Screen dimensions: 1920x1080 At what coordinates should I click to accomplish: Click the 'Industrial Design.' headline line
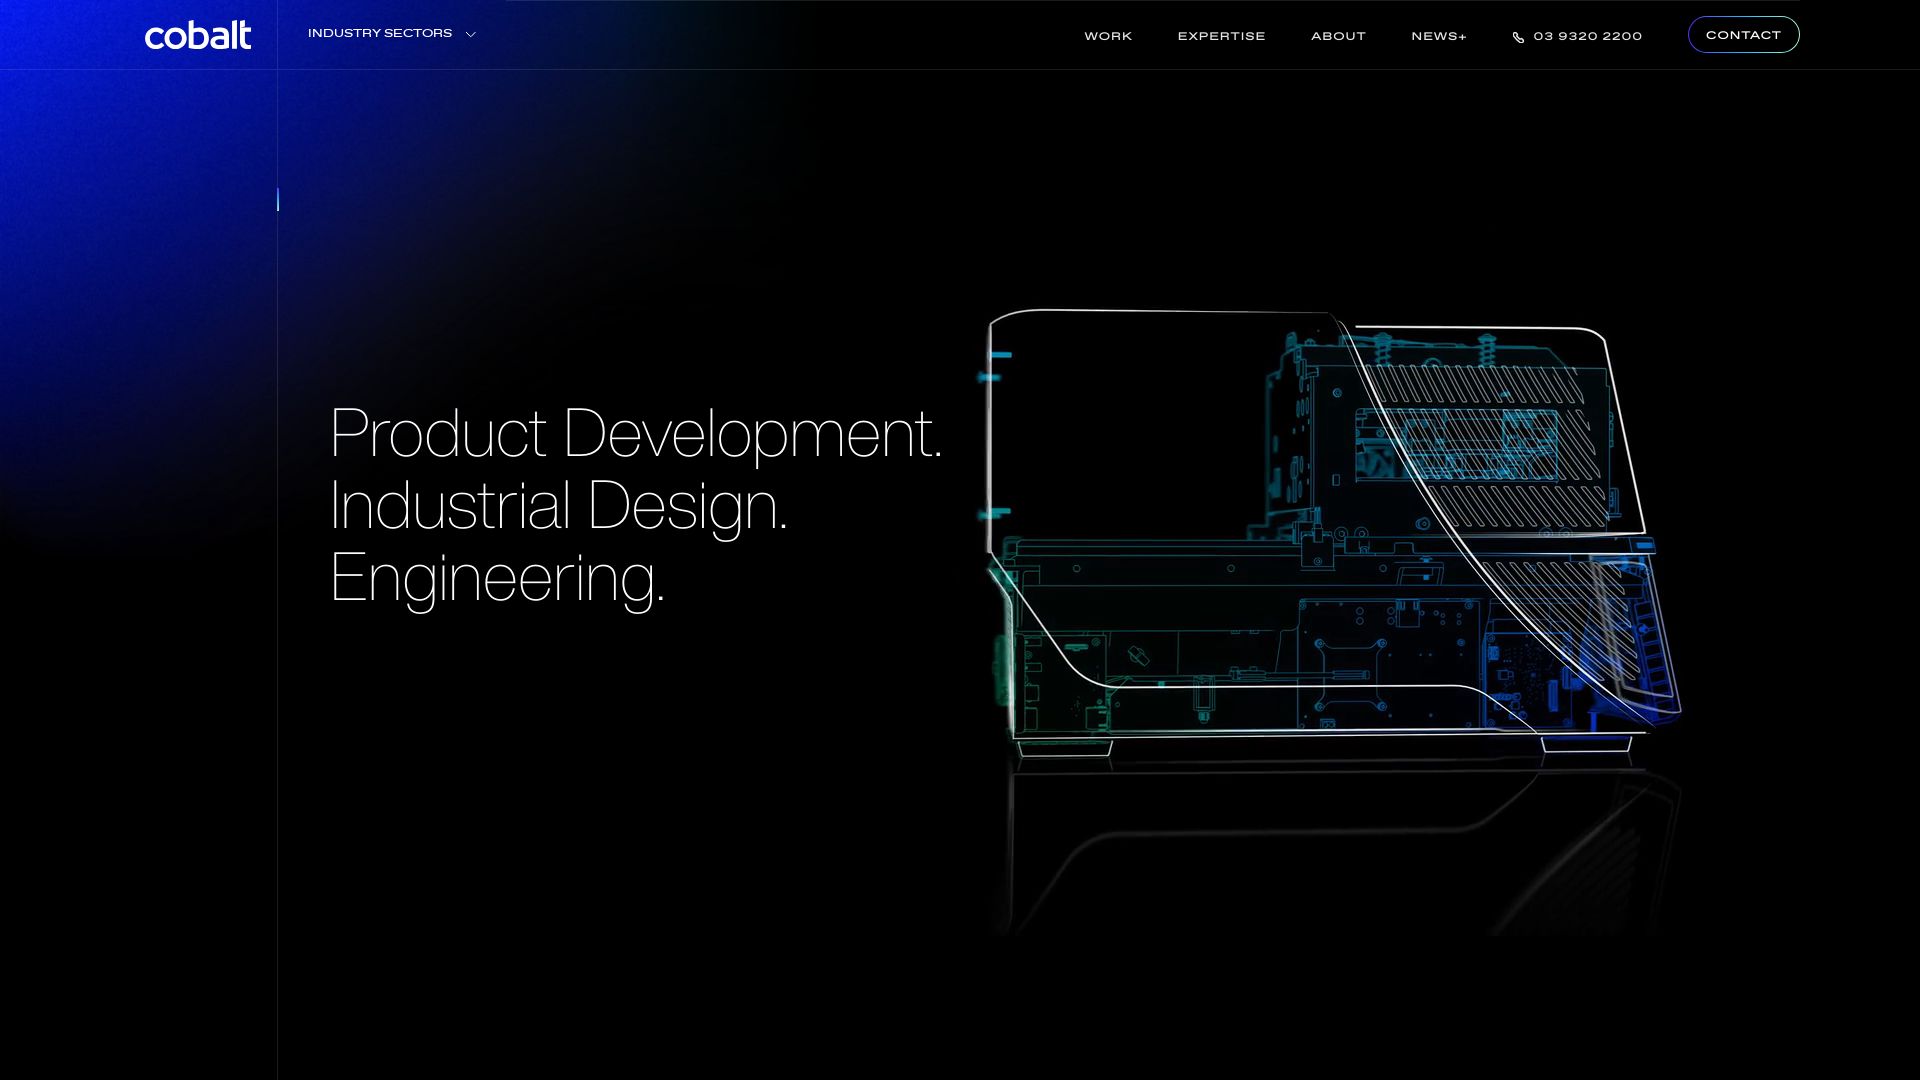point(558,506)
